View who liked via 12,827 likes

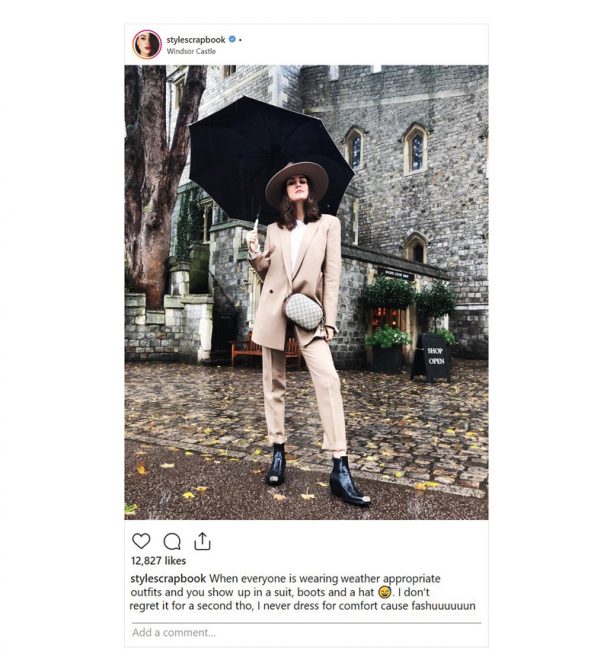click(158, 561)
